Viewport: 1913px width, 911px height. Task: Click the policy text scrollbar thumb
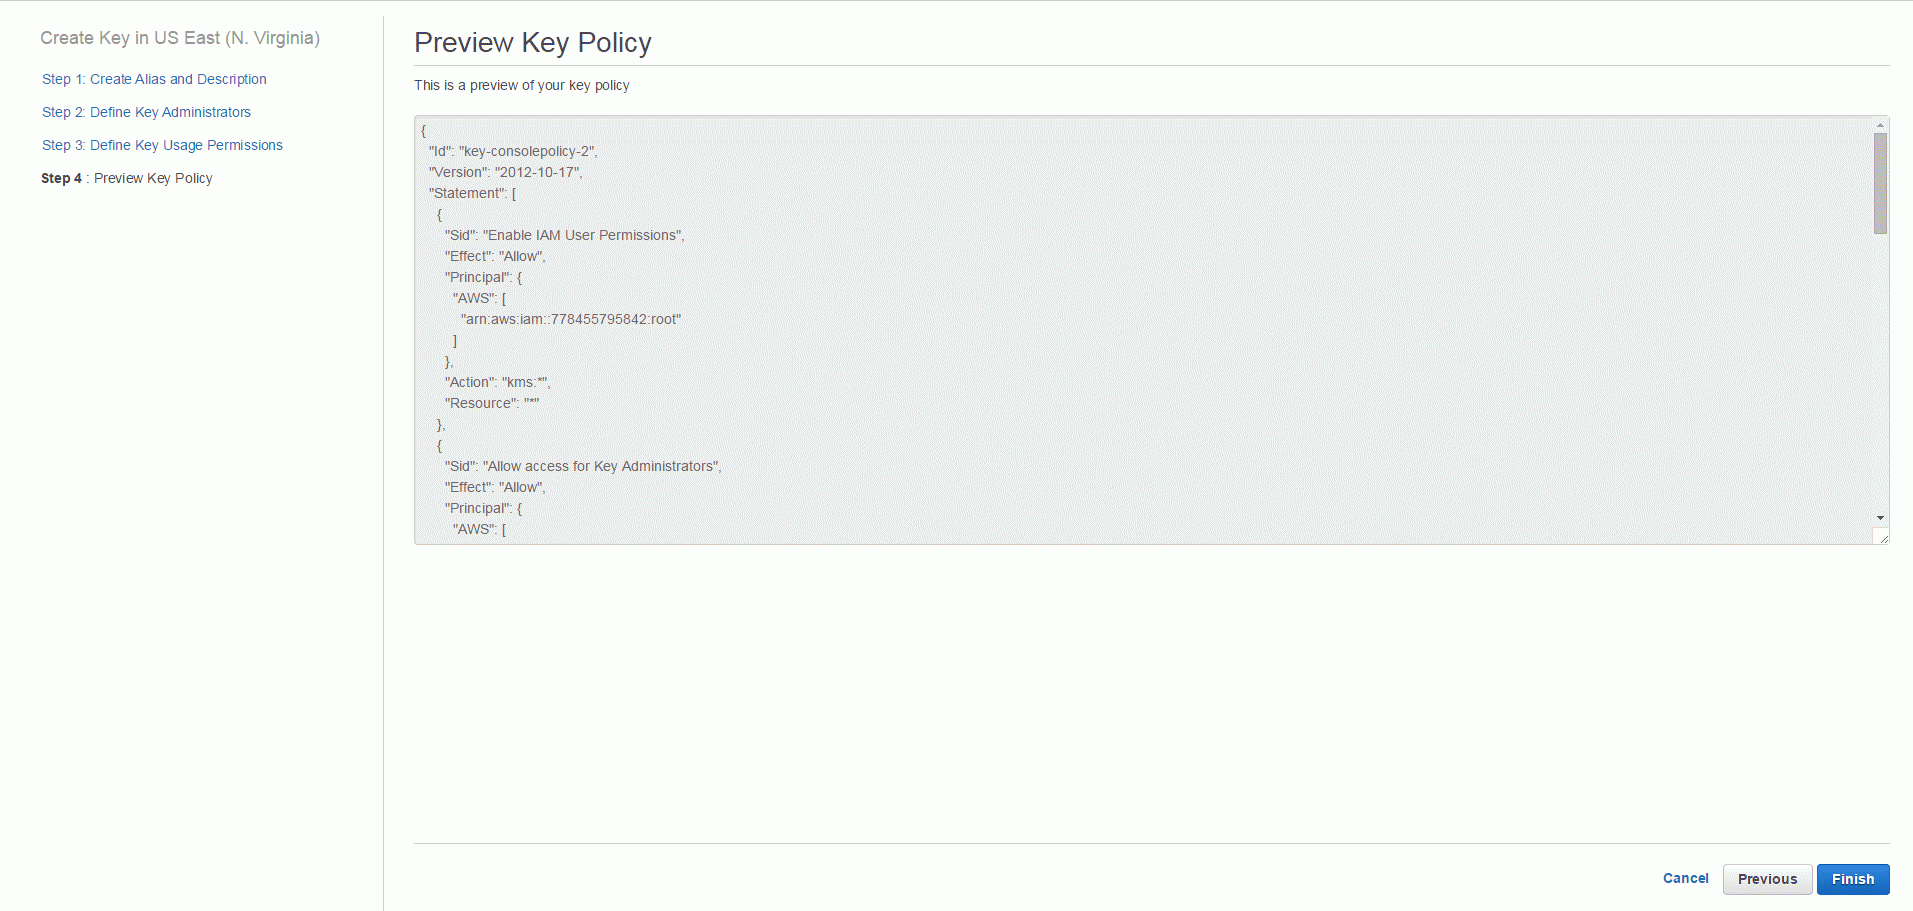point(1880,183)
